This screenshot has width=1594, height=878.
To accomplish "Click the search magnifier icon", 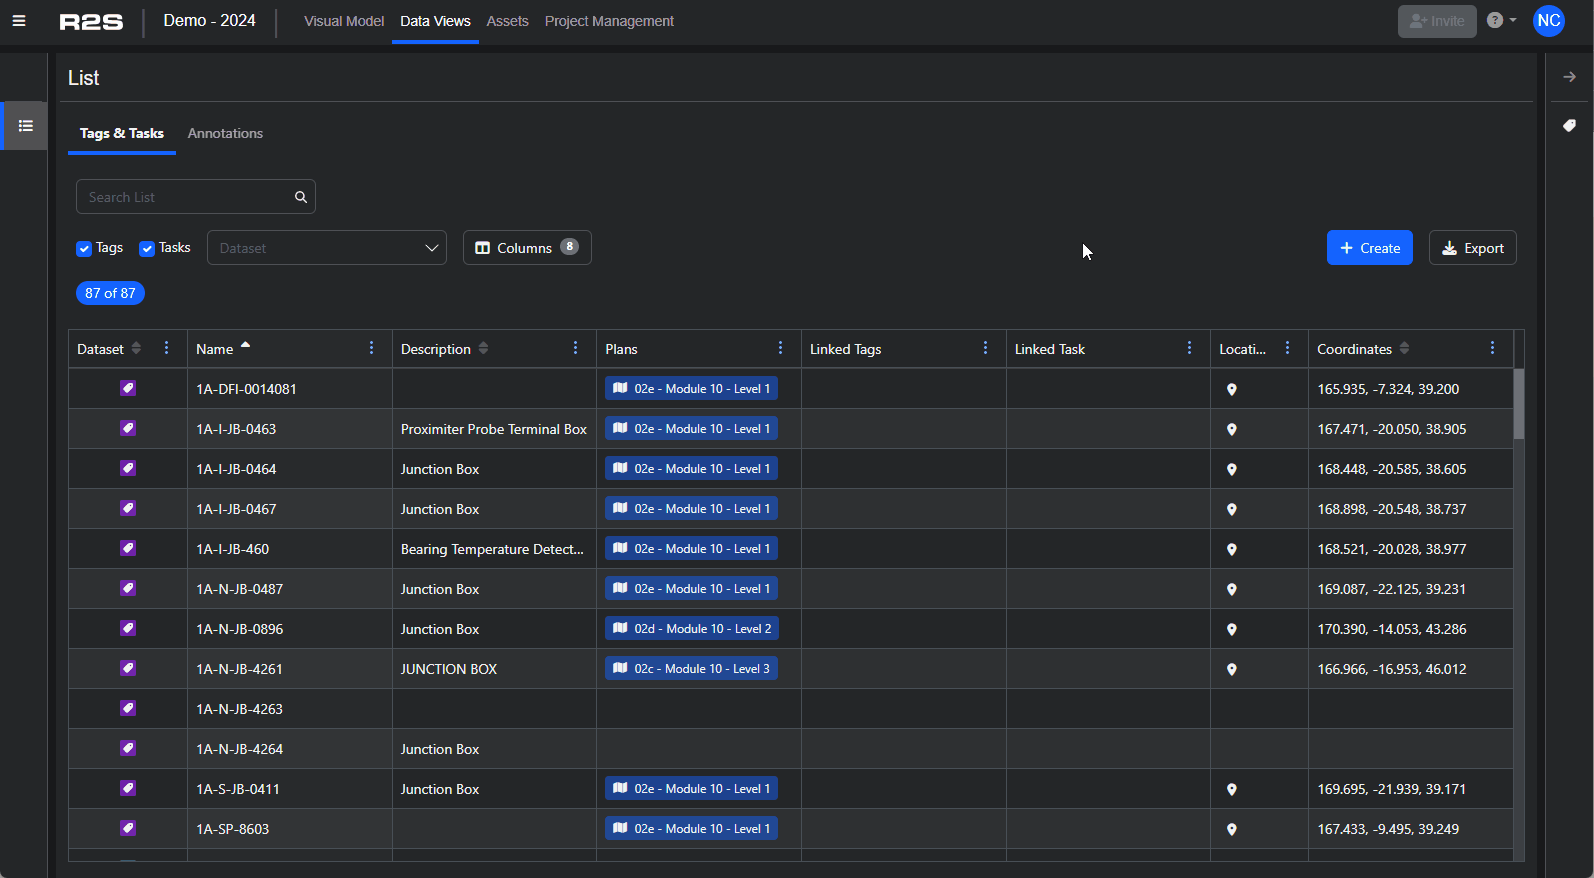I will [x=301, y=197].
